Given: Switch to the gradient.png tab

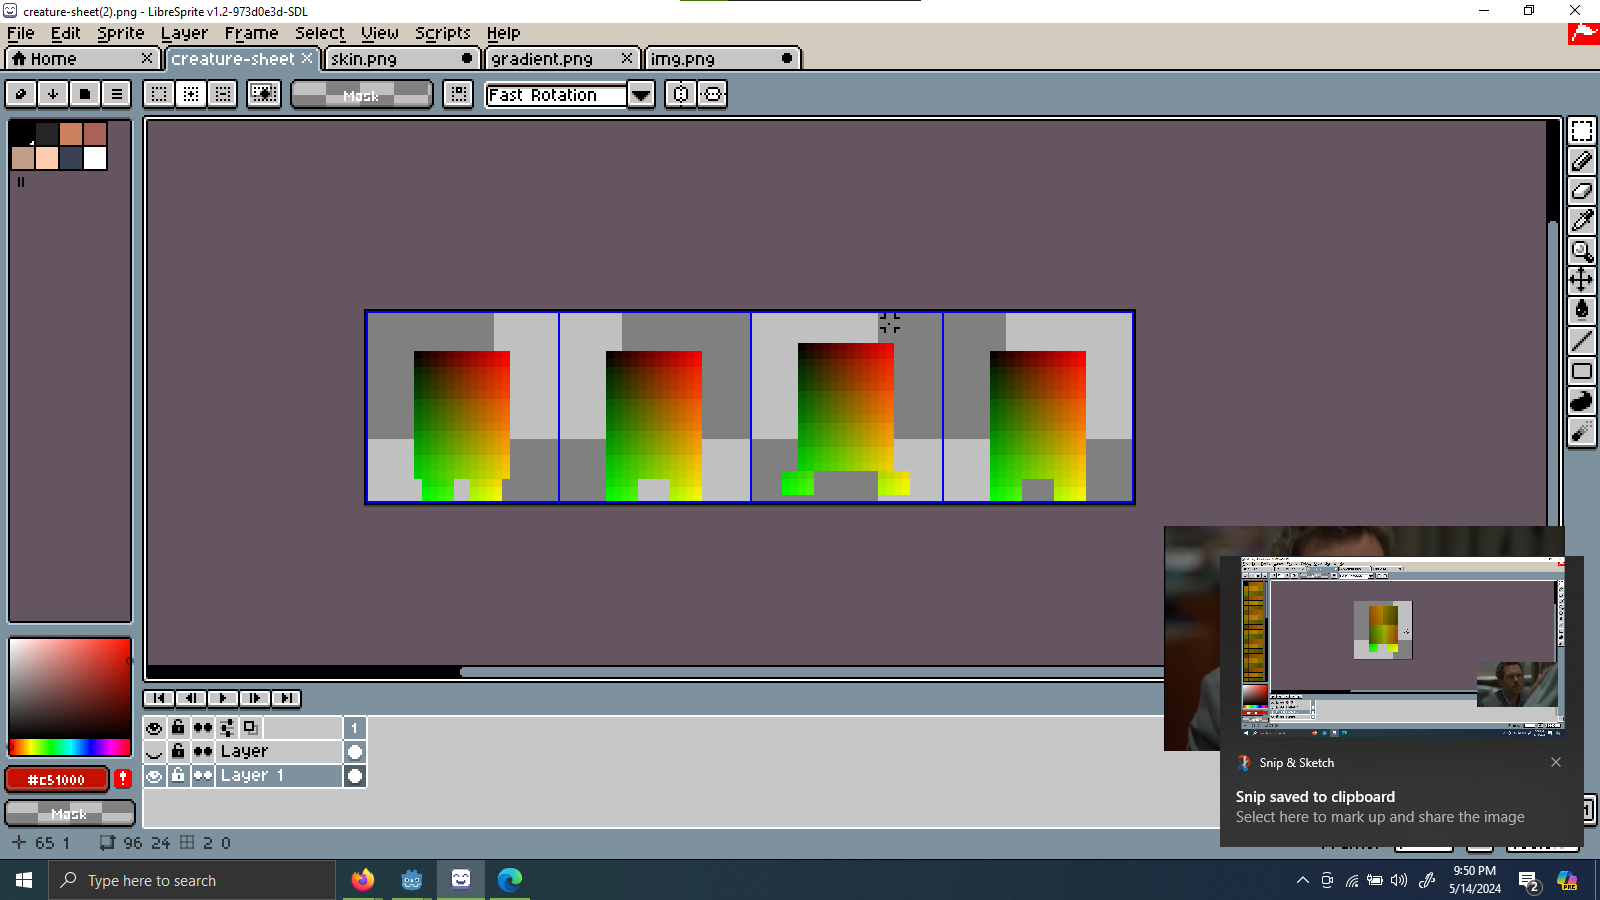Looking at the screenshot, I should coord(542,59).
